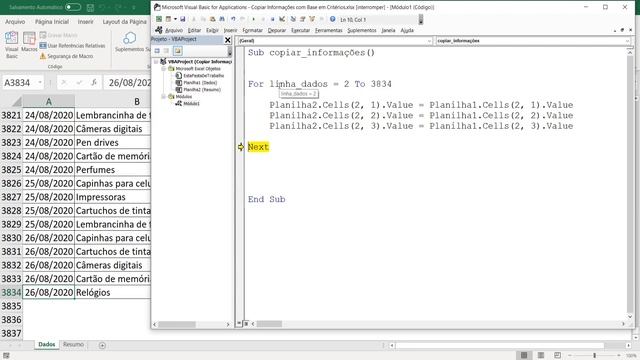Click the Help question mark icon in VBA
Image resolution: width=640 pixels, height=360 pixels.
[x=333, y=19]
